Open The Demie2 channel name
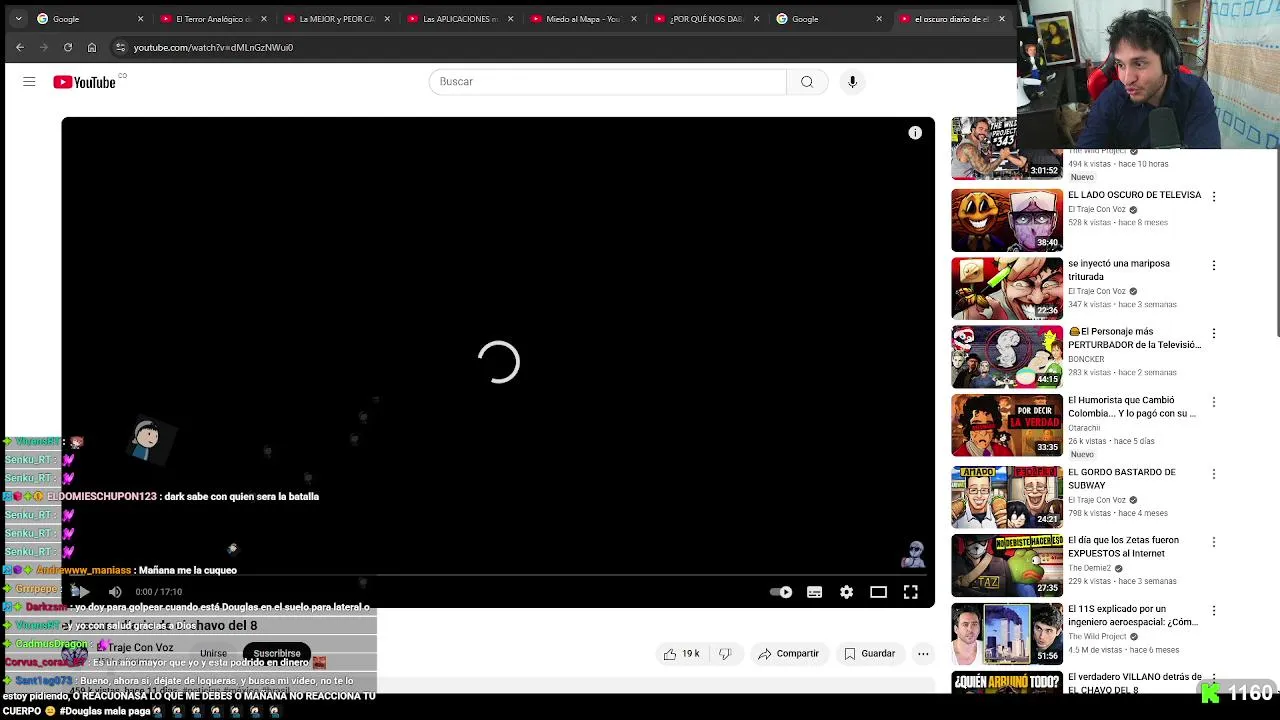Viewport: 1280px width, 720px height. 1090,568
